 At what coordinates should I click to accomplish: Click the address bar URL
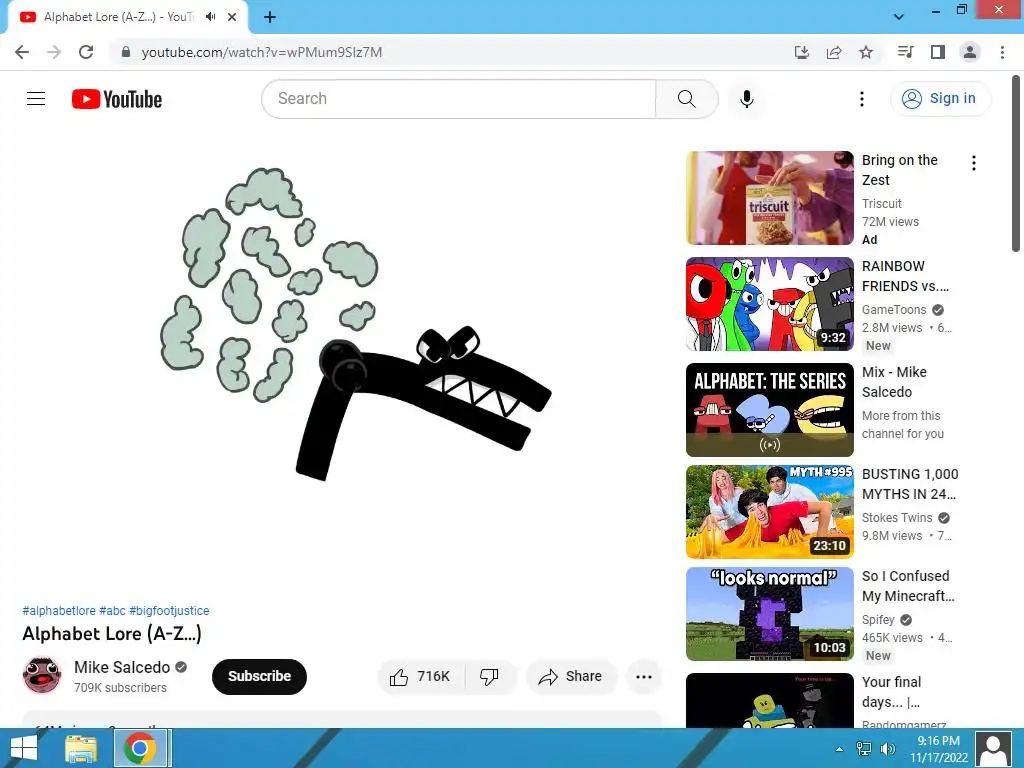262,52
